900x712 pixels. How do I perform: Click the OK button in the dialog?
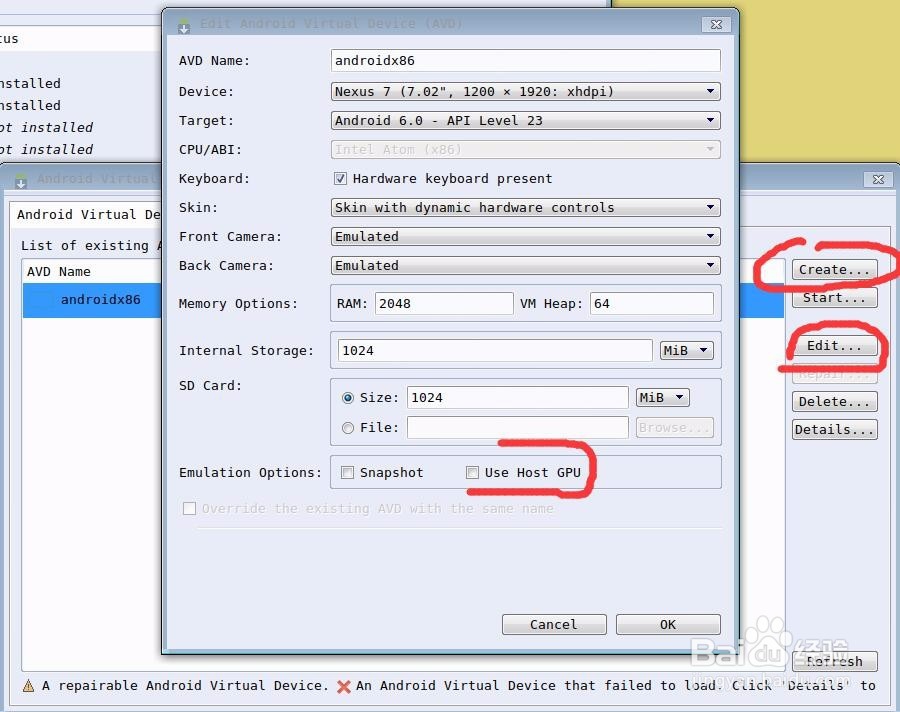(x=668, y=625)
